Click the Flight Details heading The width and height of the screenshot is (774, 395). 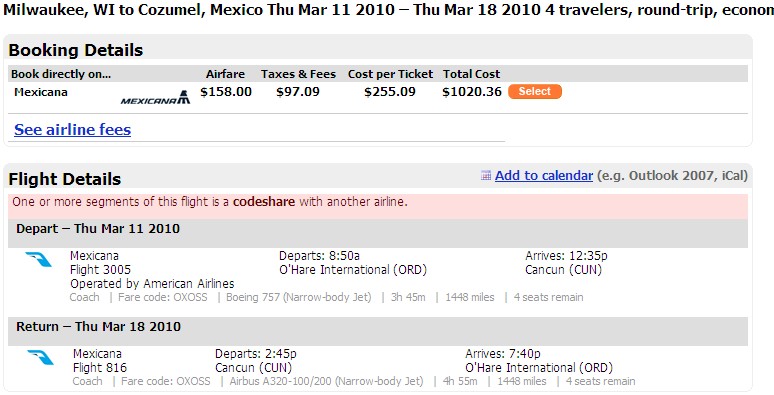[x=65, y=179]
